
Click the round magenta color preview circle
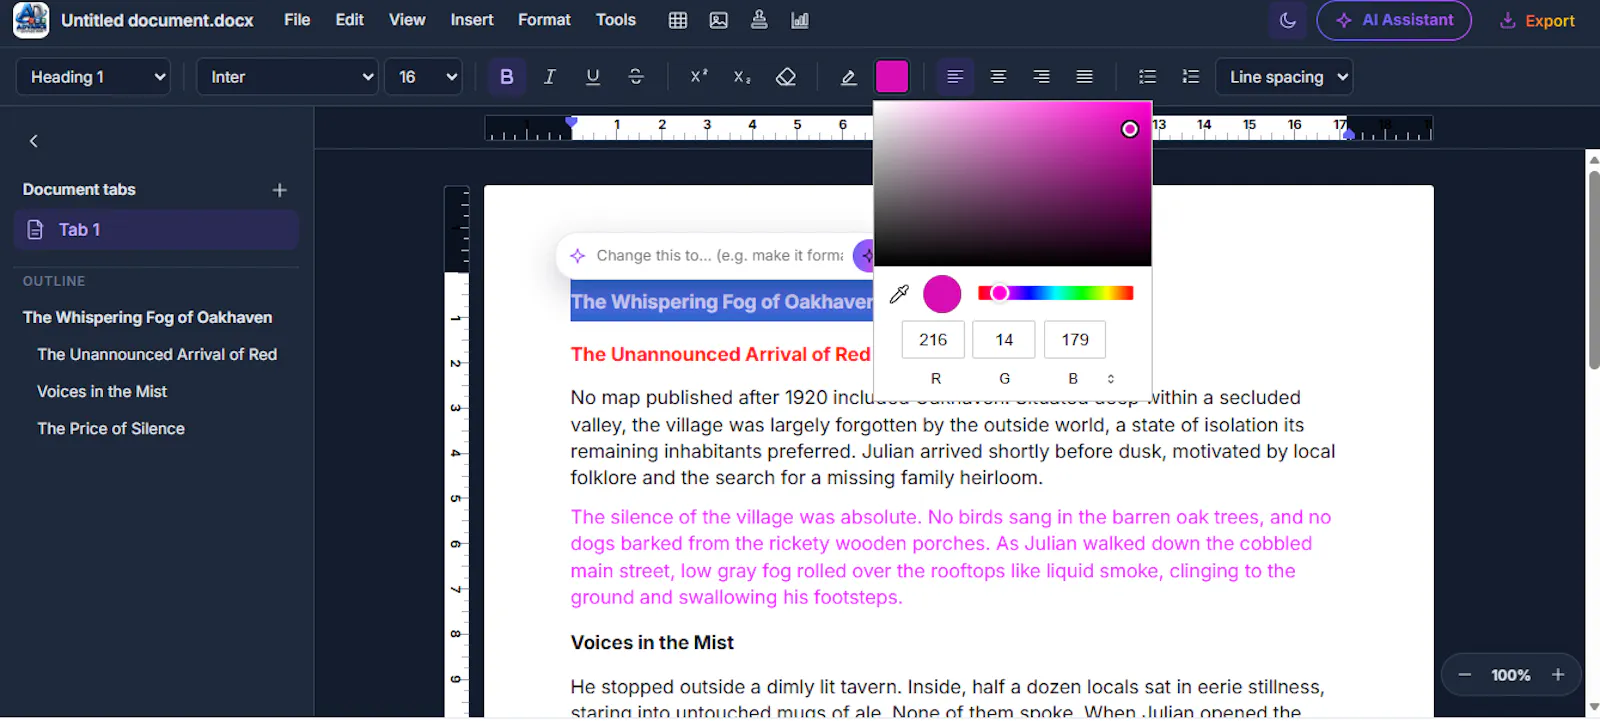pos(942,294)
